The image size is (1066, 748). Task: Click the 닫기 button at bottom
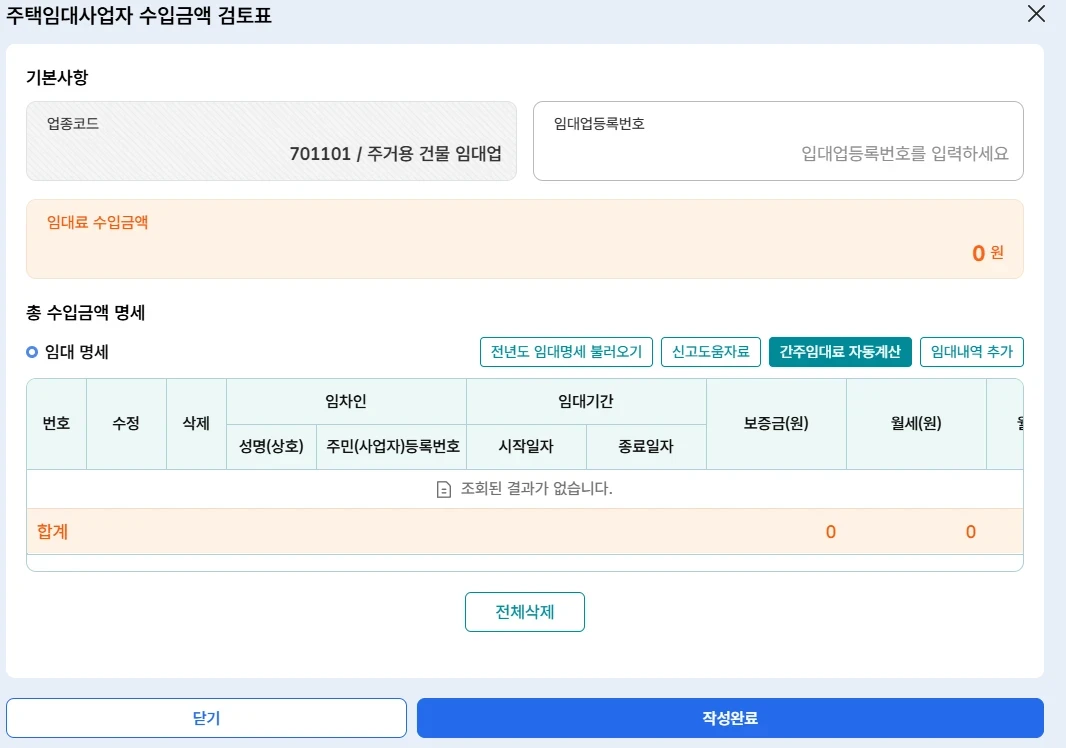point(206,718)
